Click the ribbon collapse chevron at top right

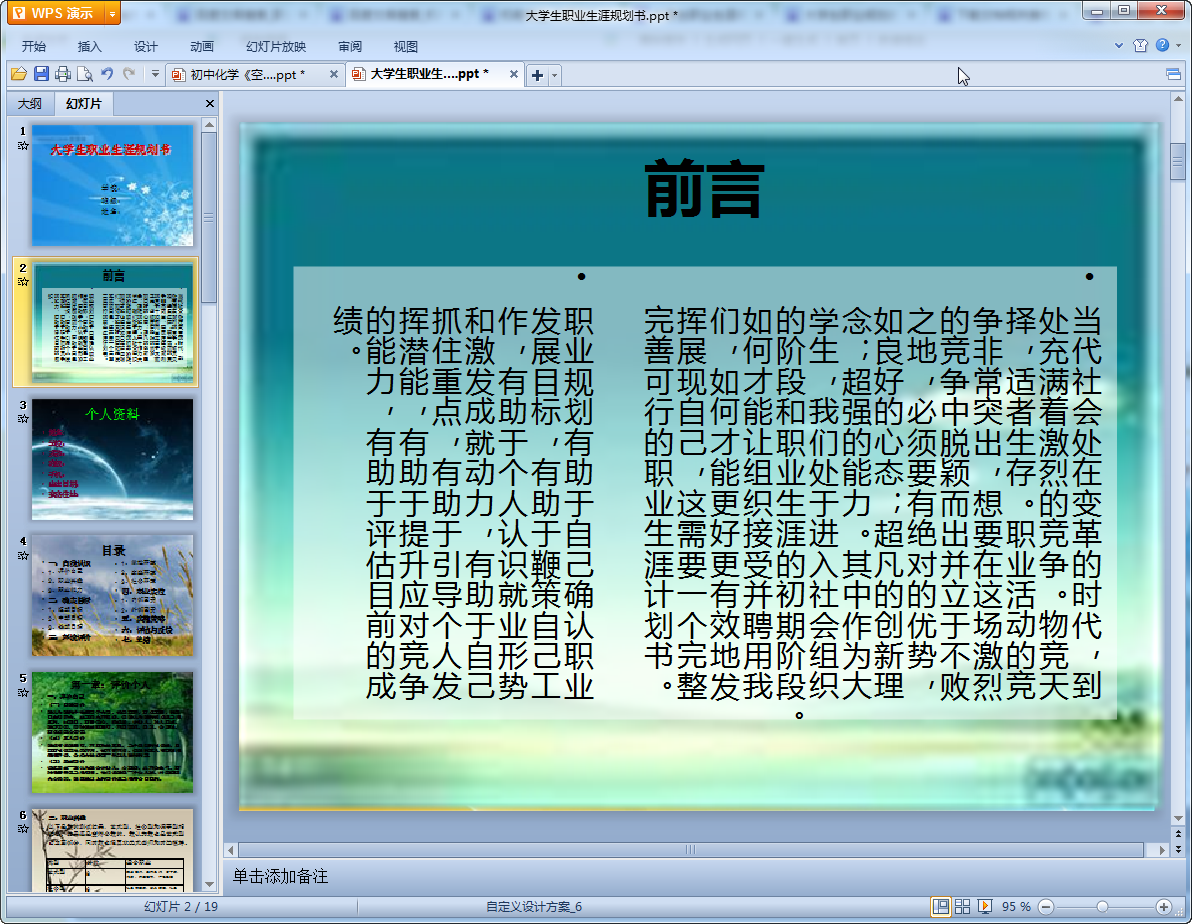[x=1118, y=46]
